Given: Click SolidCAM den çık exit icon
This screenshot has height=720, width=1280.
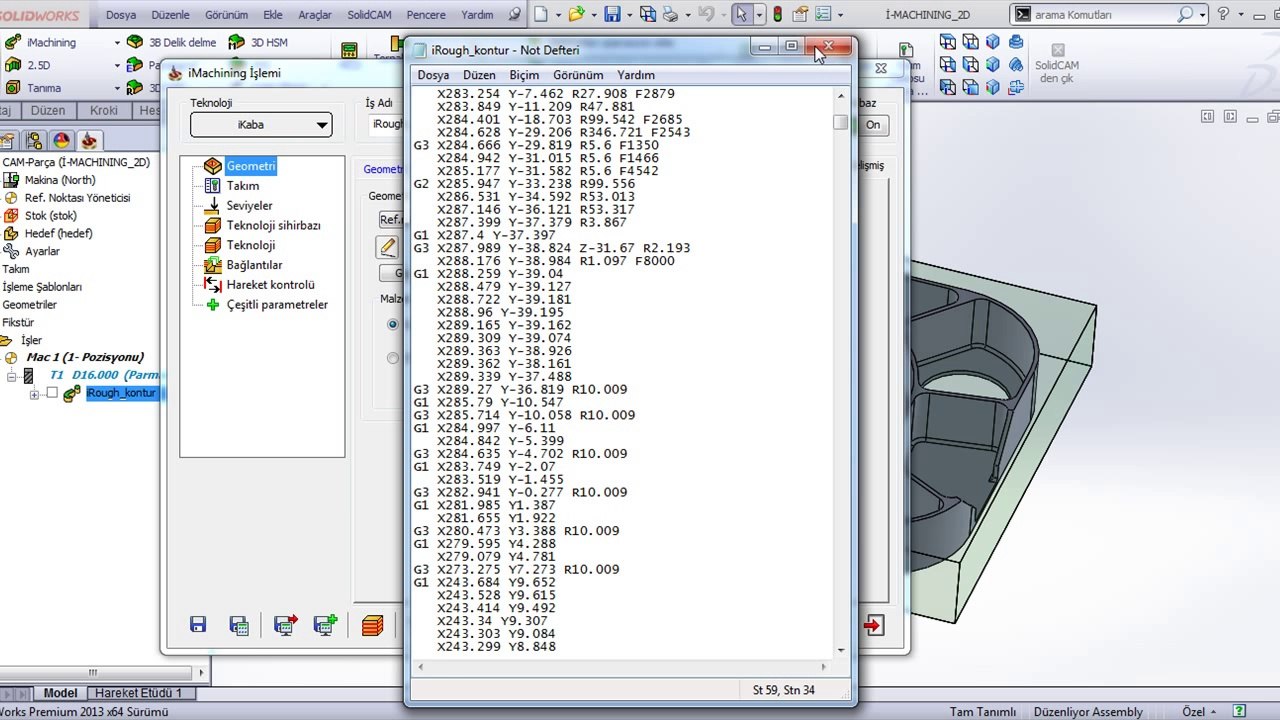Looking at the screenshot, I should point(1058,50).
